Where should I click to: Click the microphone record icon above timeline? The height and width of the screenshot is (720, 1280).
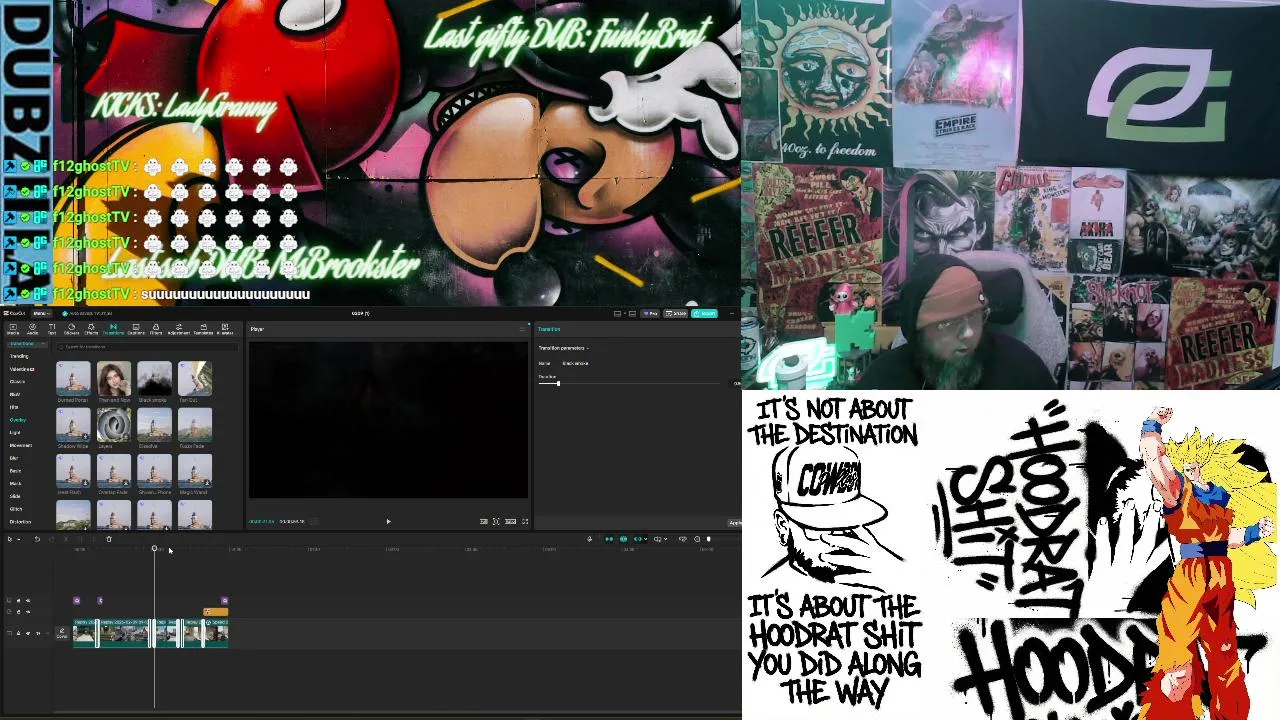(589, 539)
